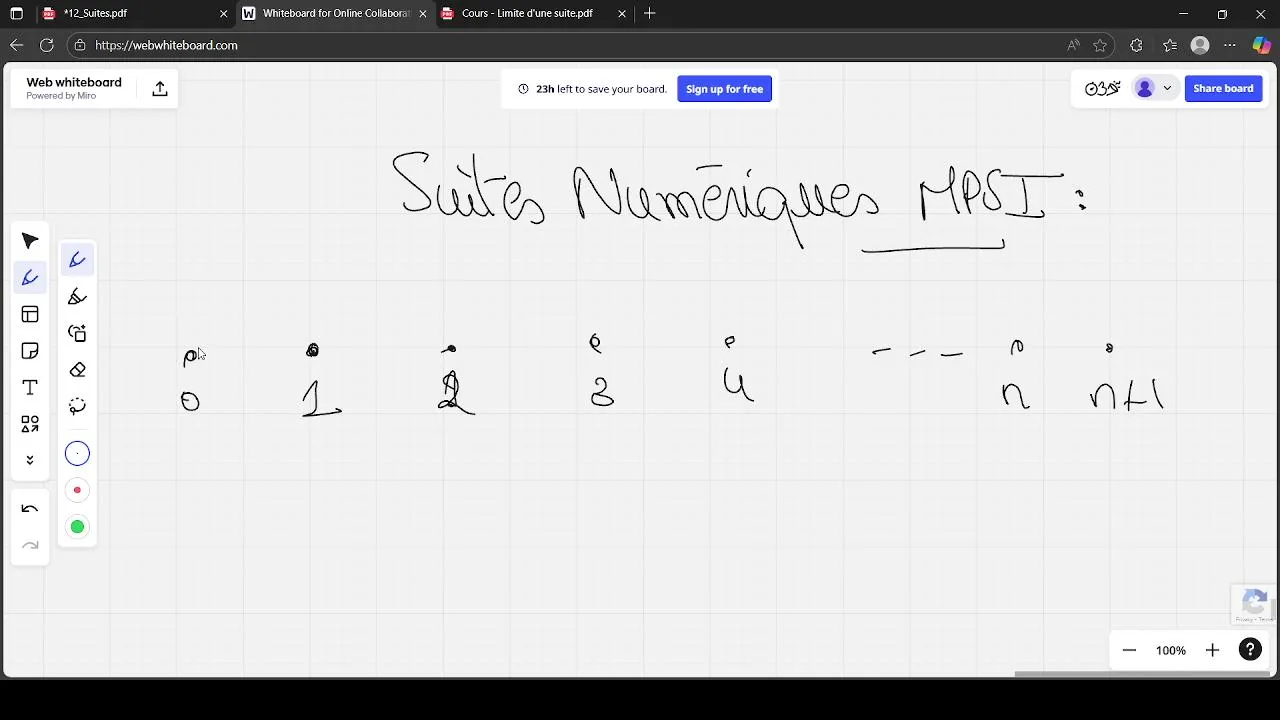This screenshot has height=720, width=1280.
Task: Click the horizontal scrollbar thumb
Action: point(1144,674)
